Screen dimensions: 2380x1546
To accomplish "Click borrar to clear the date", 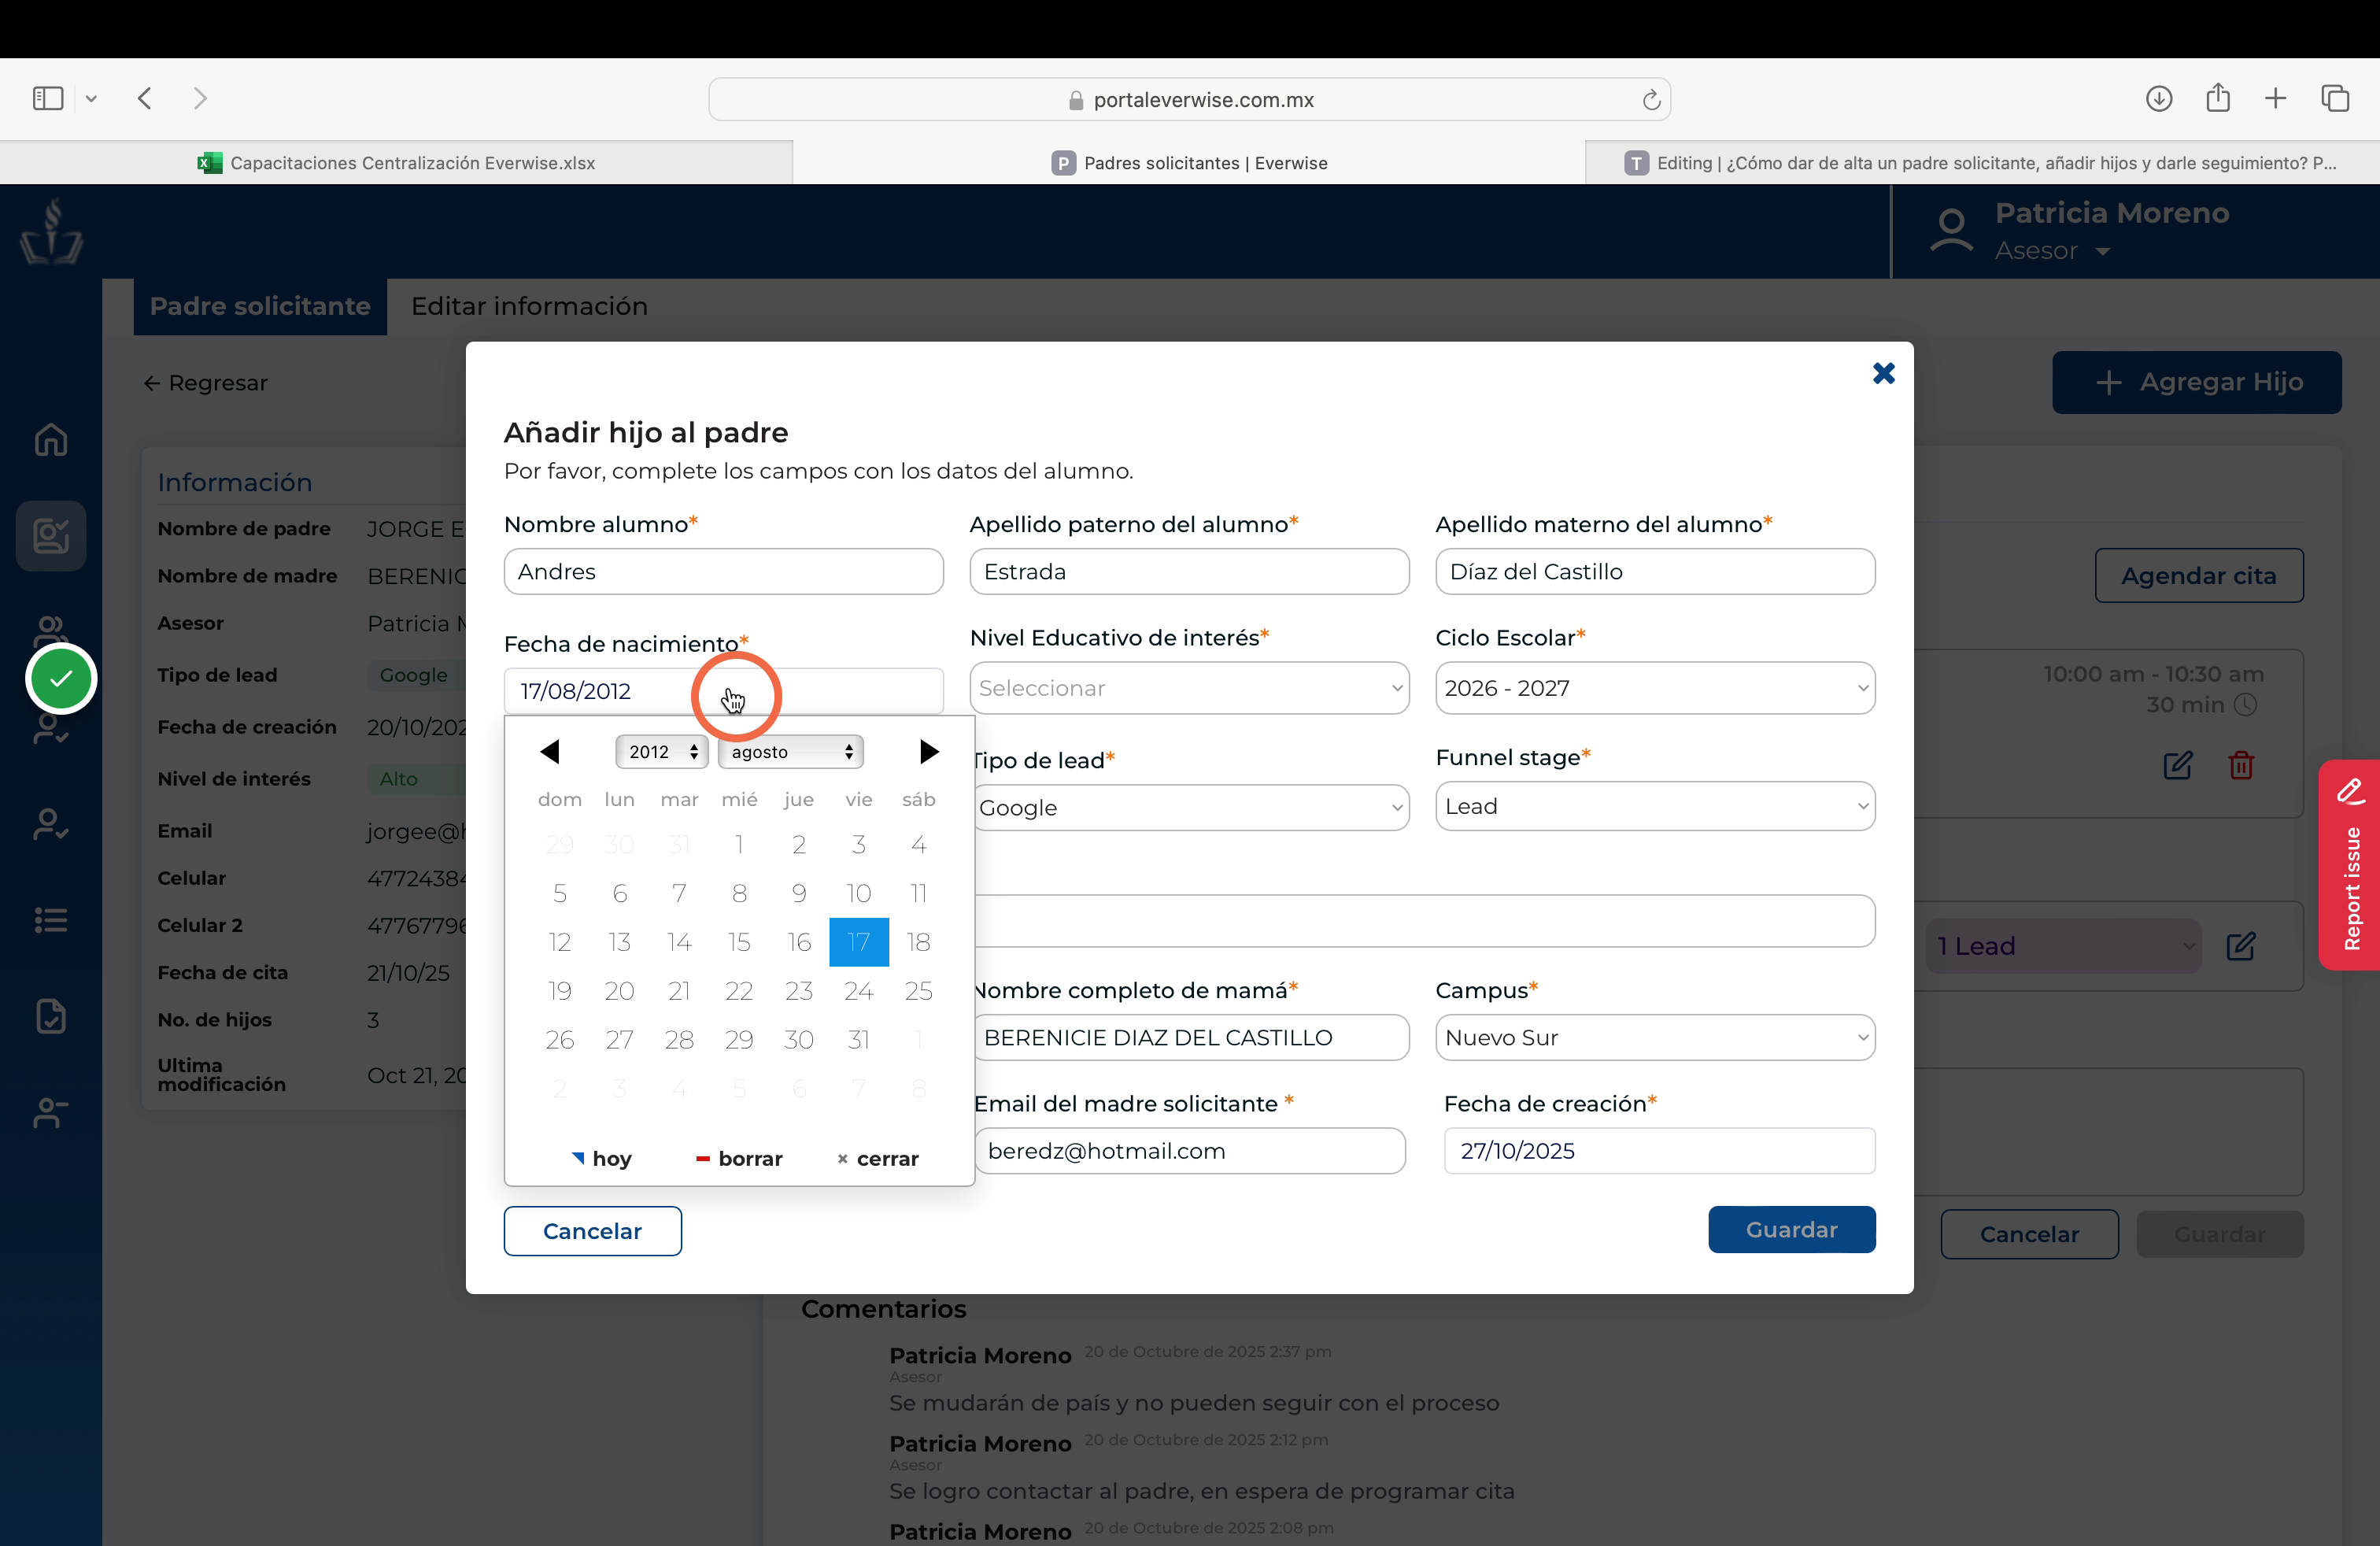I will click(x=739, y=1158).
